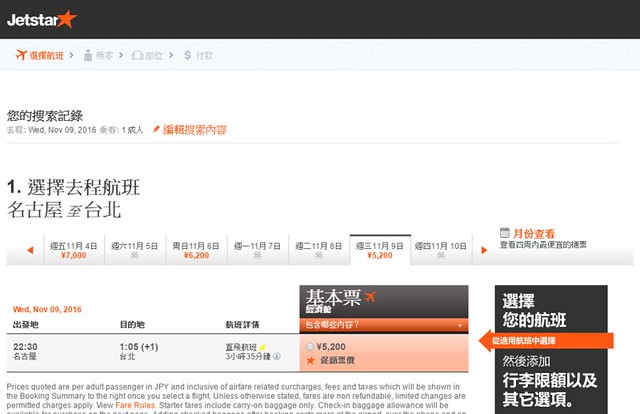Show earlier dates with the left arrow

30,250
